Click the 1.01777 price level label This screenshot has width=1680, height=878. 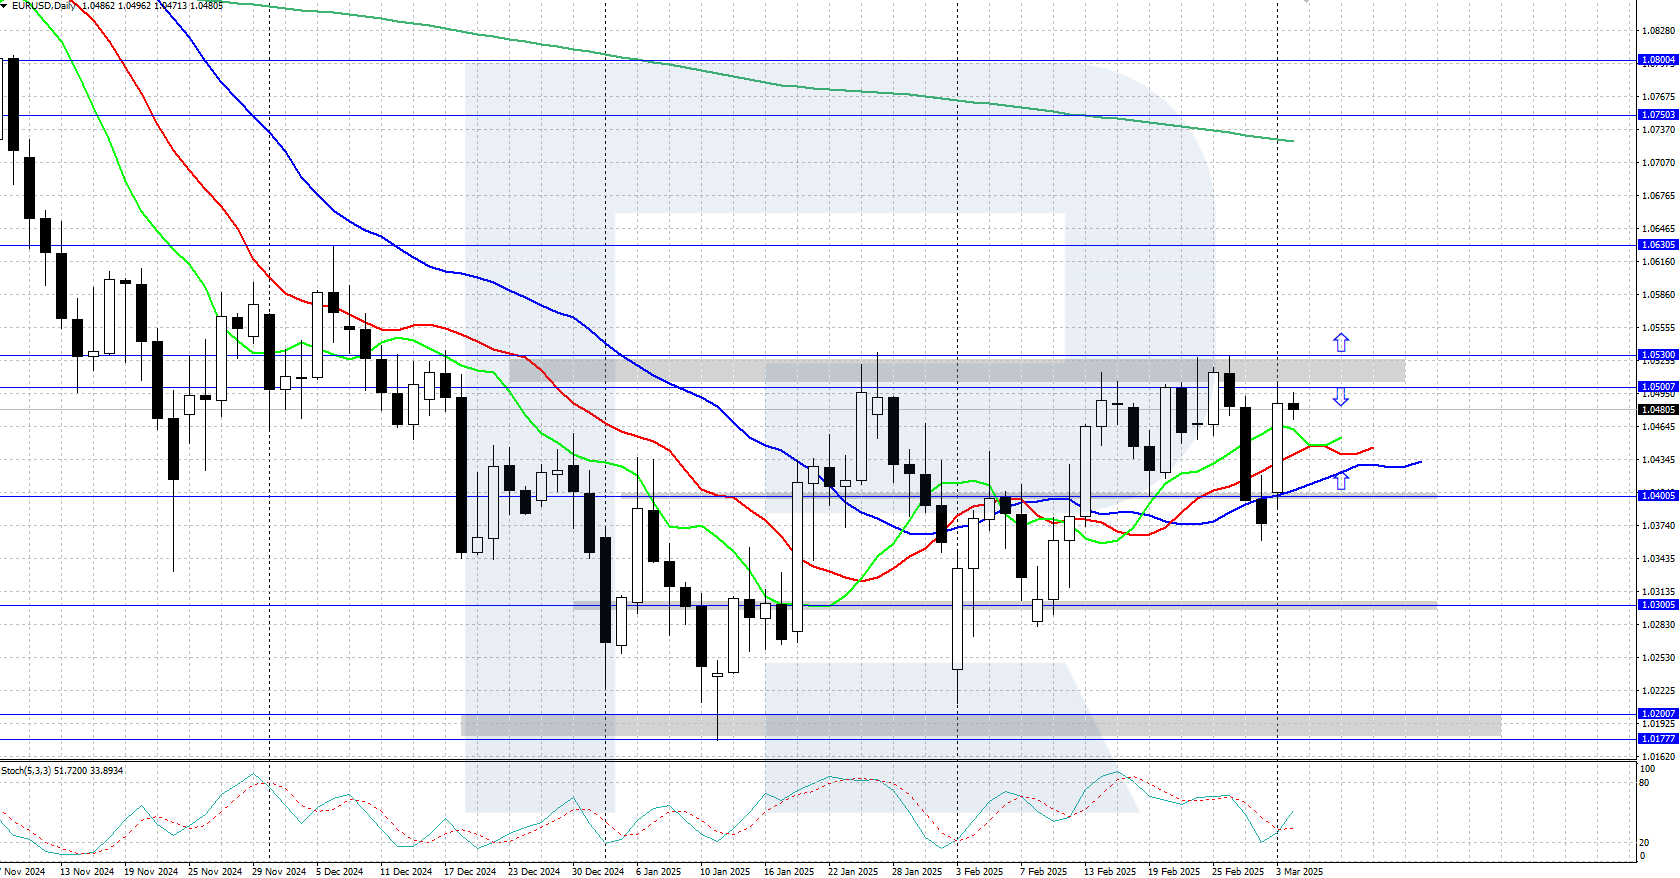(x=1658, y=739)
